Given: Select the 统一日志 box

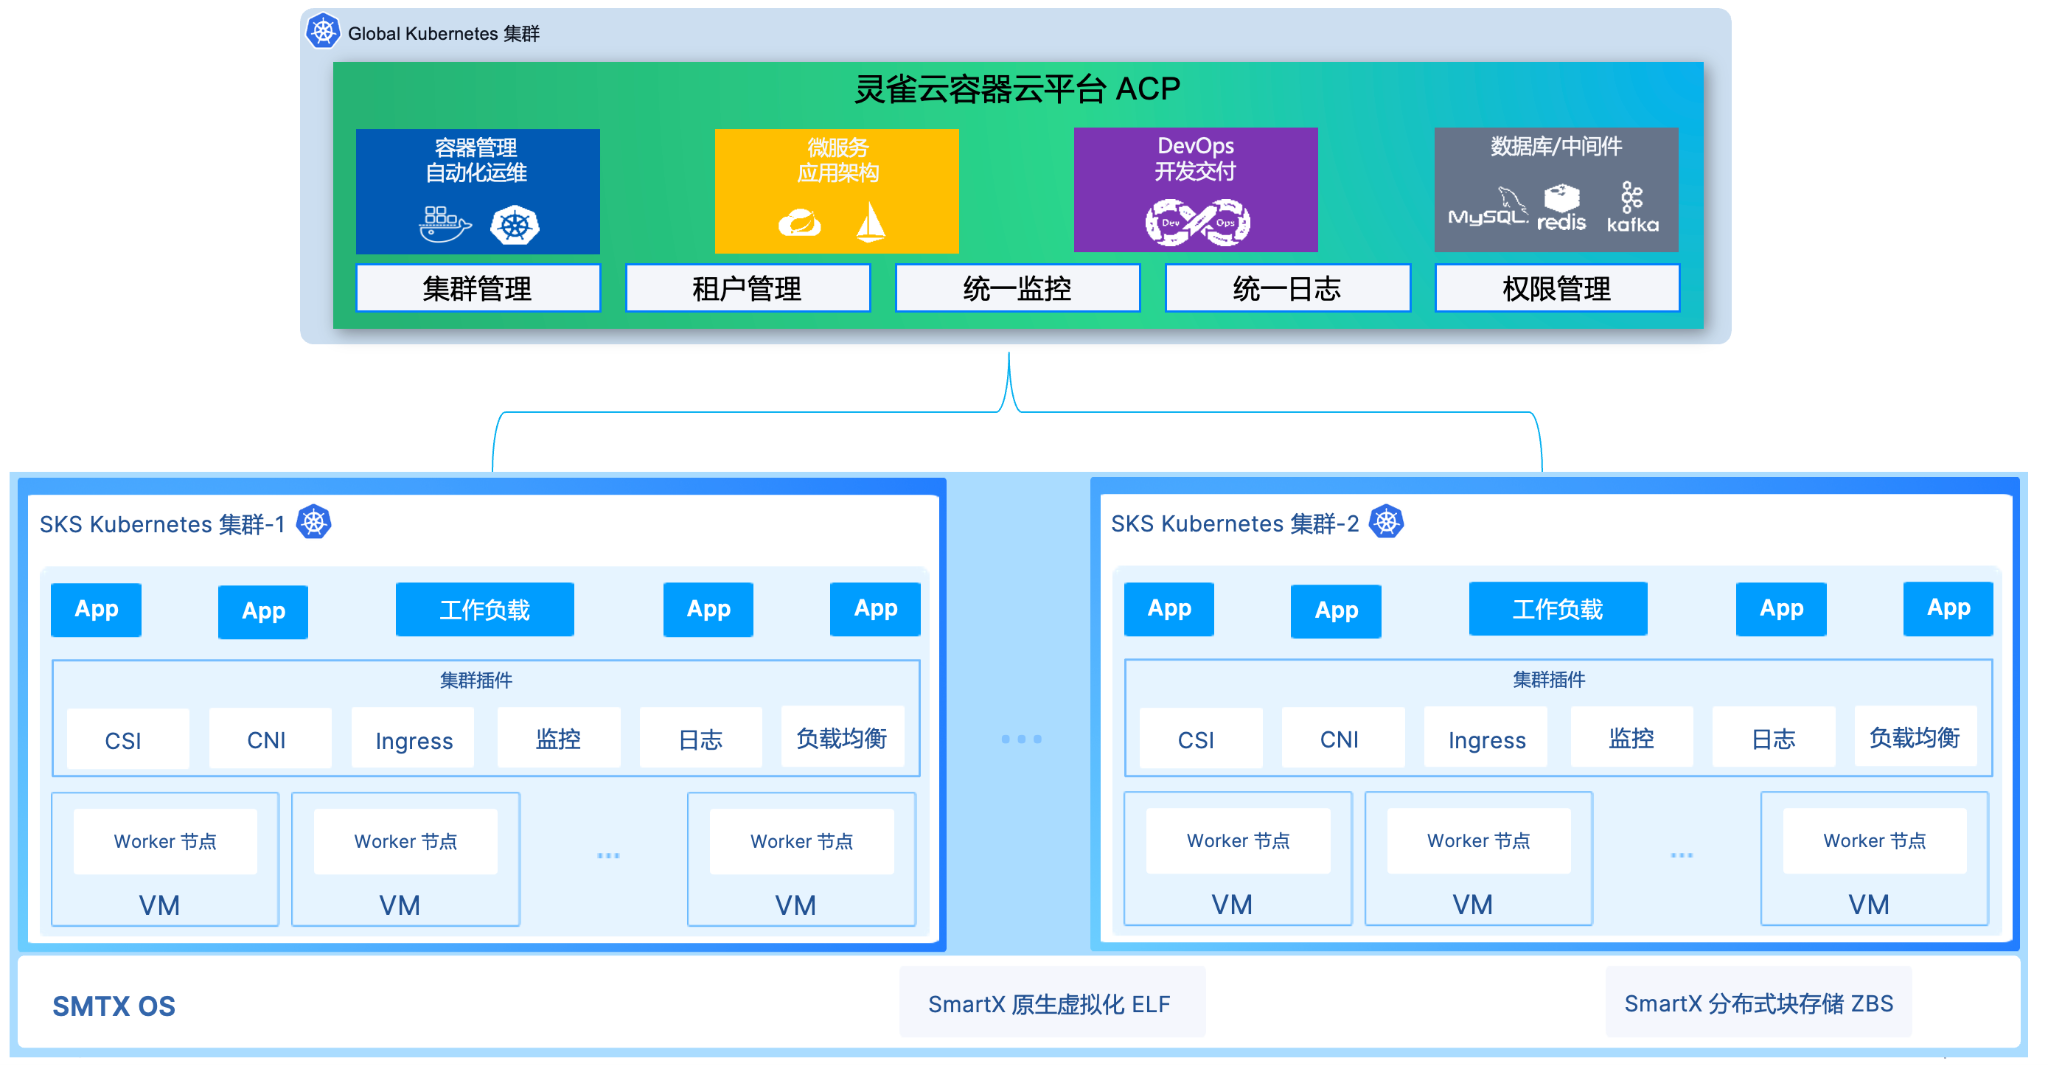Looking at the screenshot, I should tap(1288, 288).
